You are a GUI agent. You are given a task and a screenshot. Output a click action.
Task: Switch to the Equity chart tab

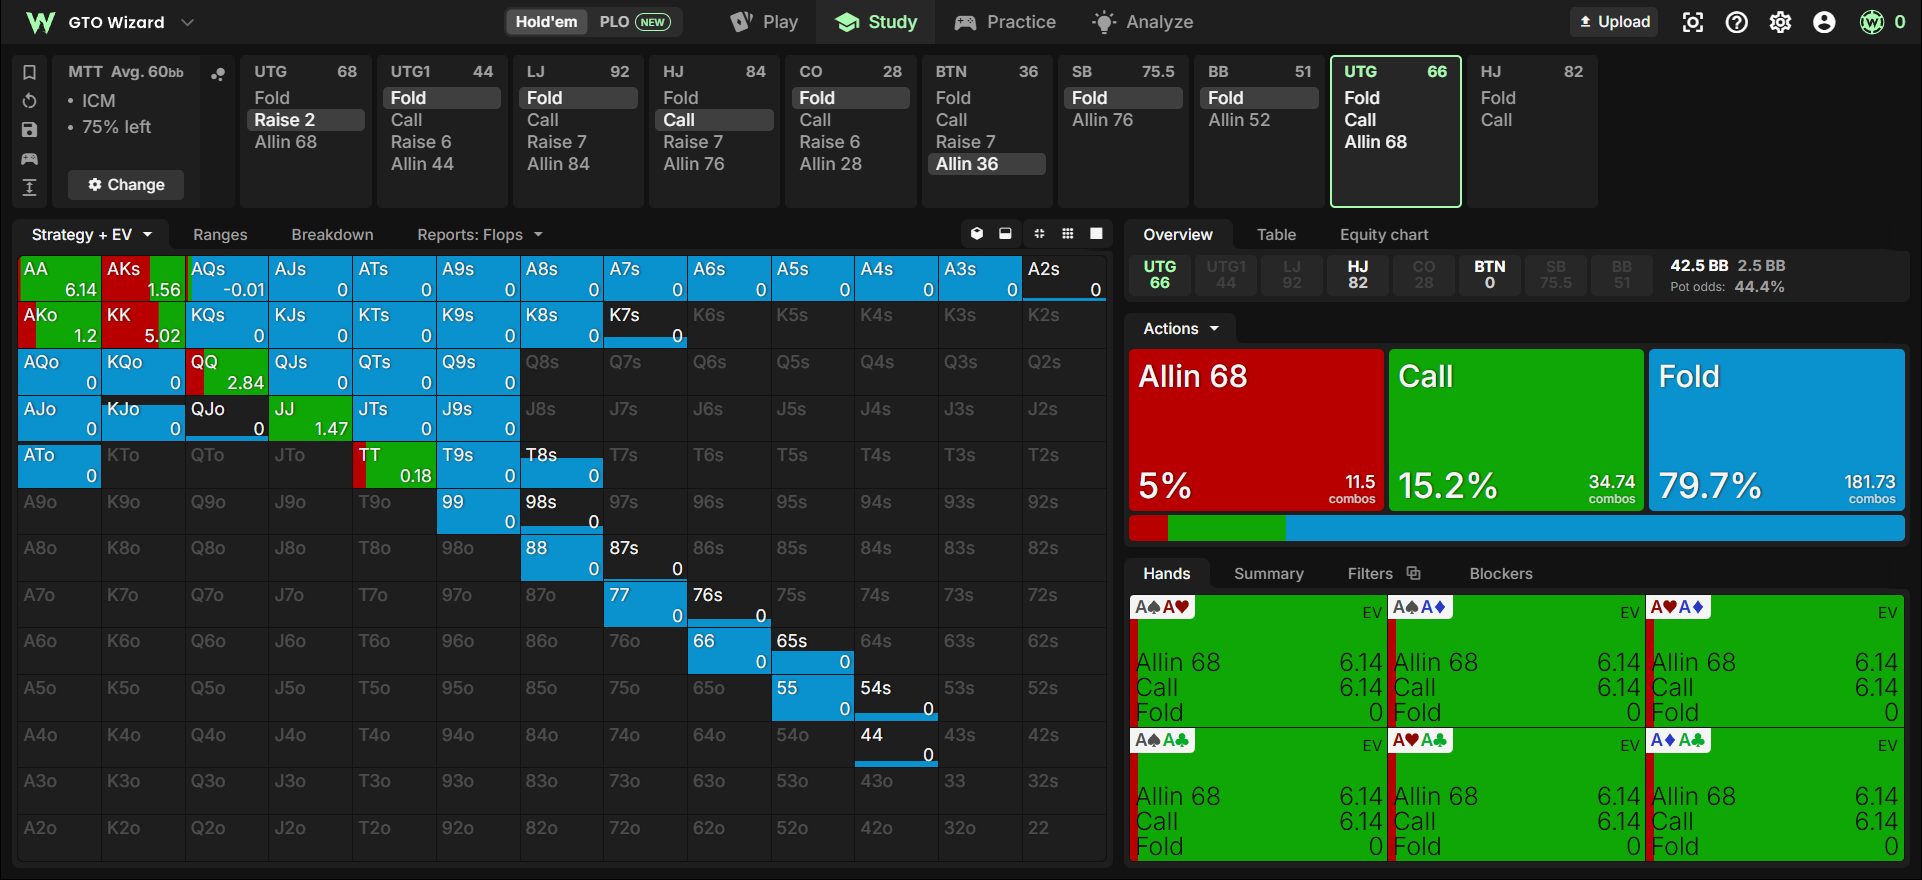[x=1384, y=235]
